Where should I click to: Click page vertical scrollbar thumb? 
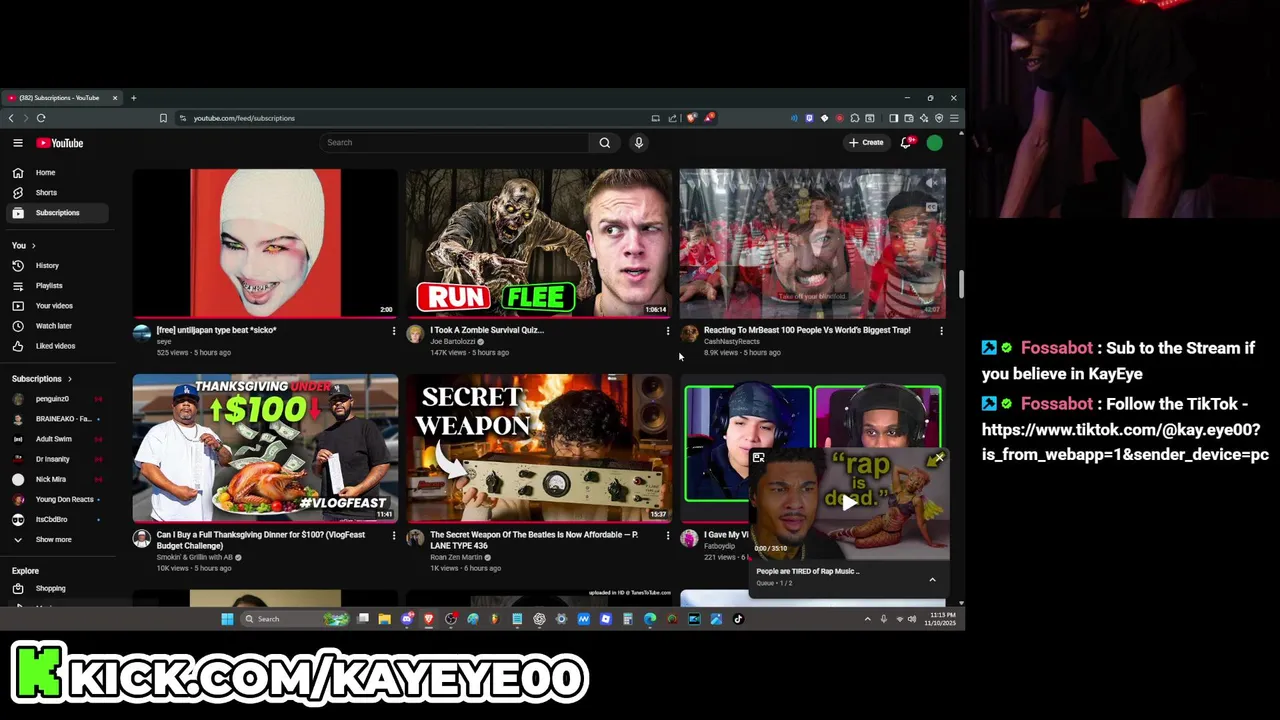tap(961, 284)
